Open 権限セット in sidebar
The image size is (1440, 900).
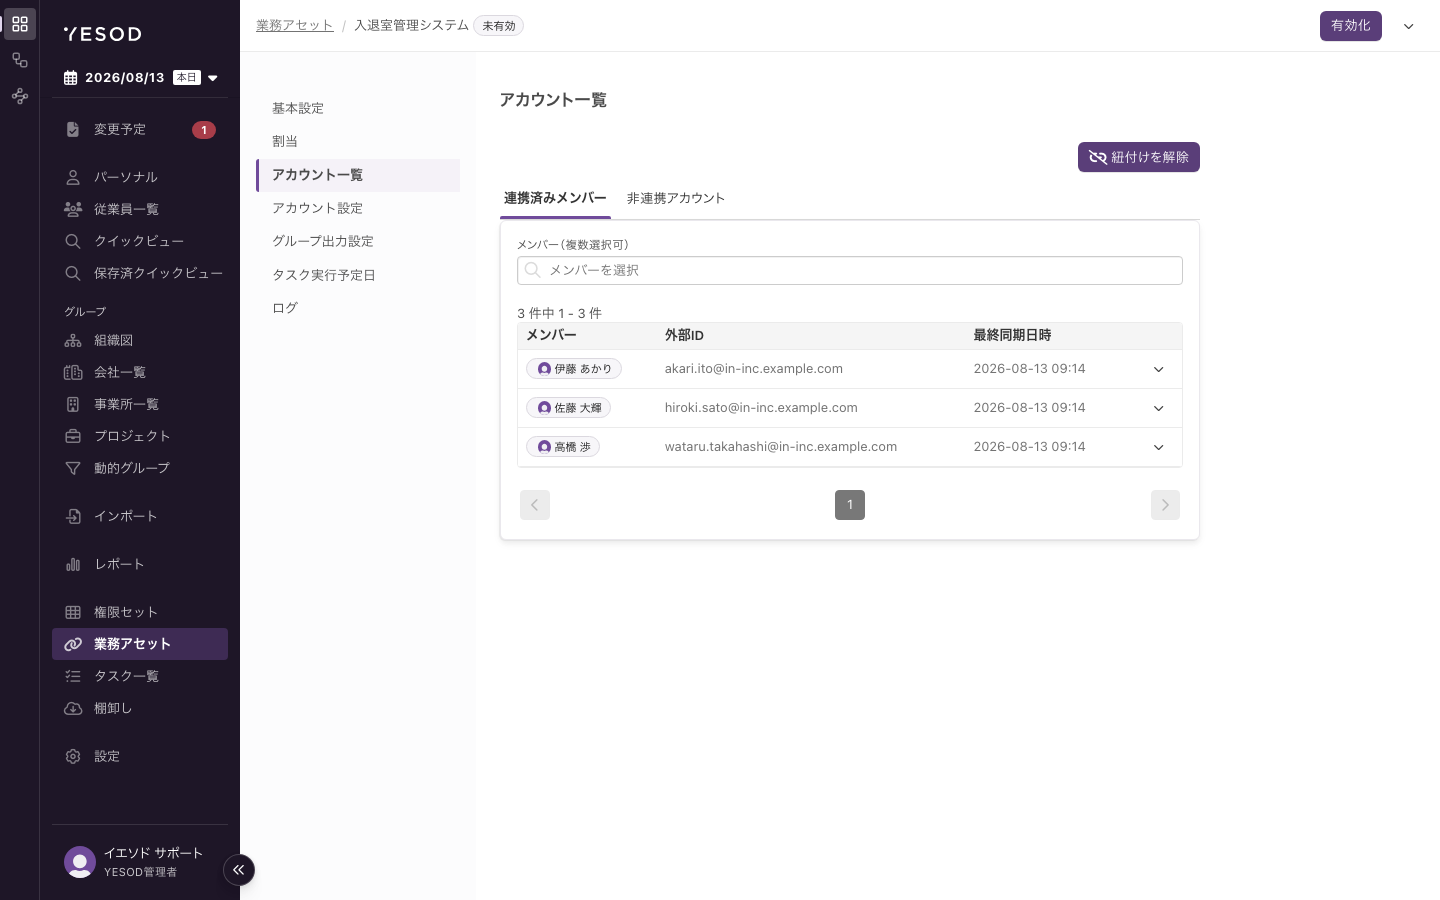pos(140,612)
